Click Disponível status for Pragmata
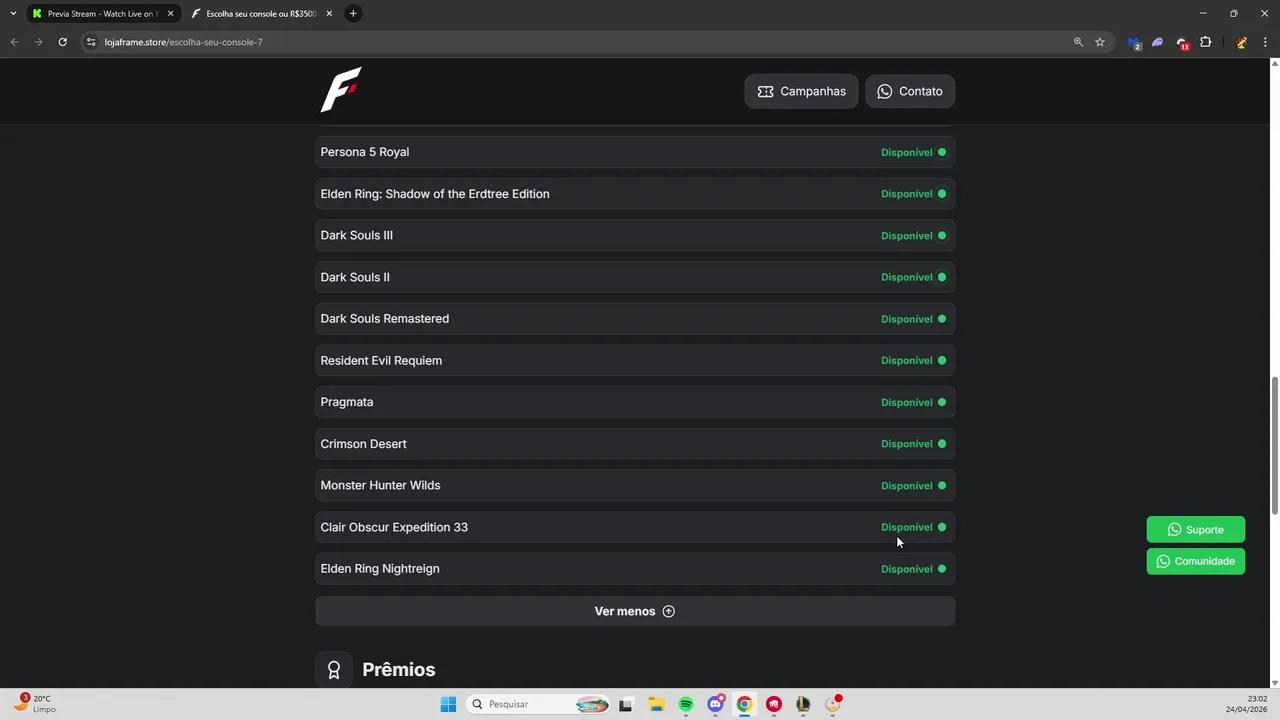The image size is (1280, 720). pos(913,402)
